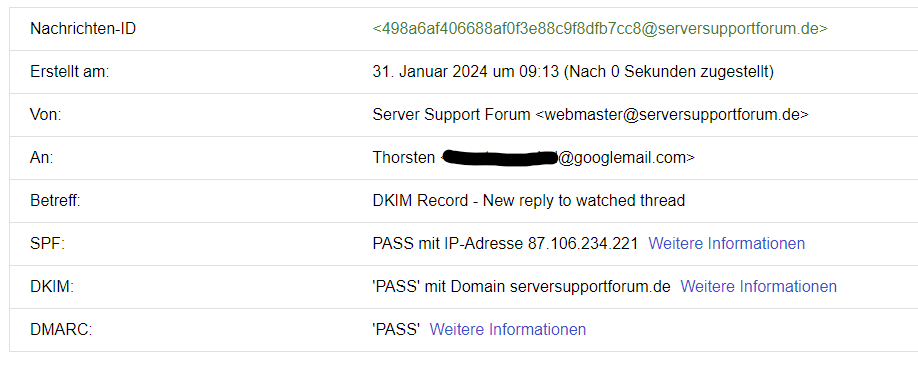The height and width of the screenshot is (372, 918).
Task: Click the Erstellt am label
Action: pos(70,72)
